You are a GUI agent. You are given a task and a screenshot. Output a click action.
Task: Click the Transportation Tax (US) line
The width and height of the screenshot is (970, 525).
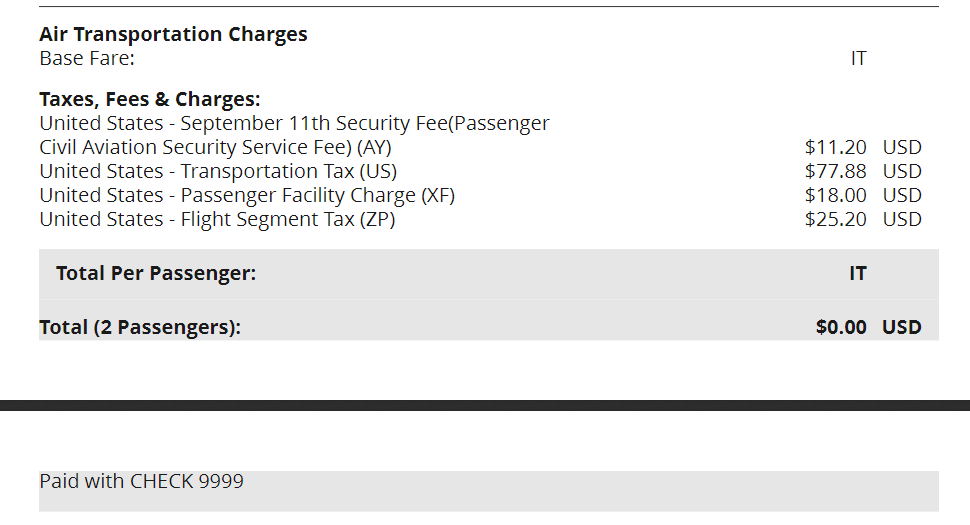pyautogui.click(x=218, y=171)
